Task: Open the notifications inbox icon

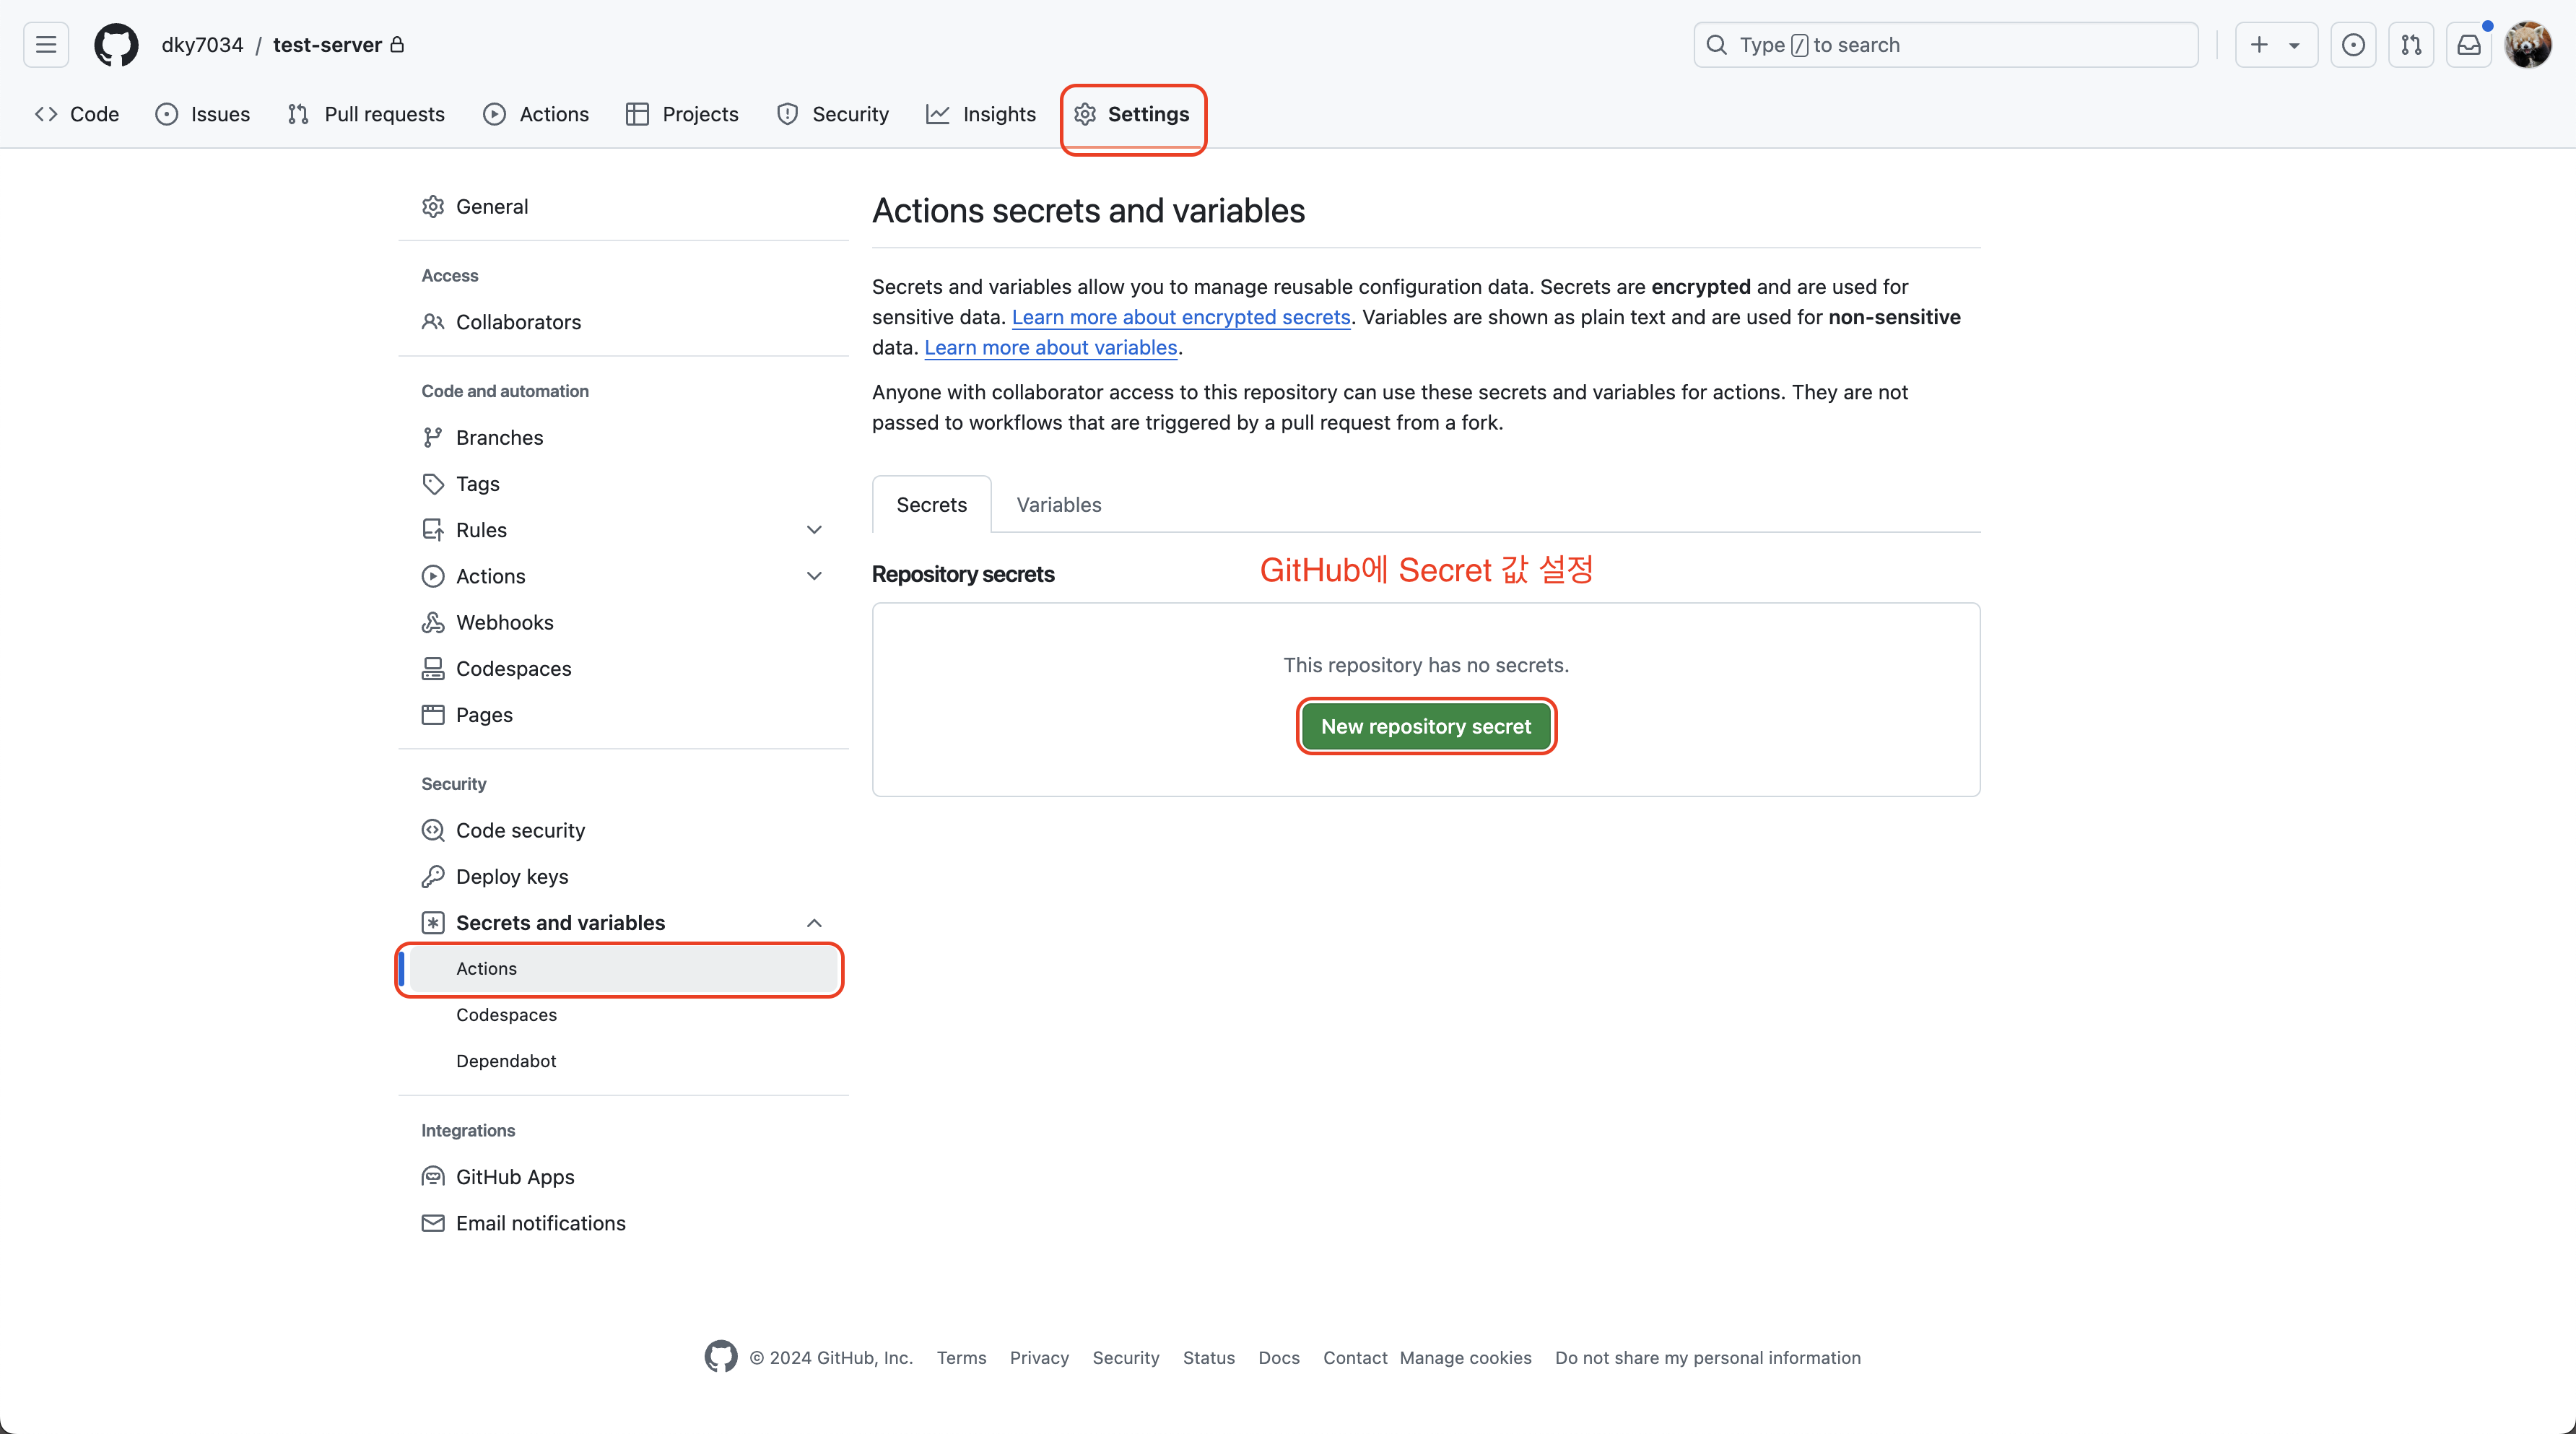Action: pyautogui.click(x=2469, y=45)
